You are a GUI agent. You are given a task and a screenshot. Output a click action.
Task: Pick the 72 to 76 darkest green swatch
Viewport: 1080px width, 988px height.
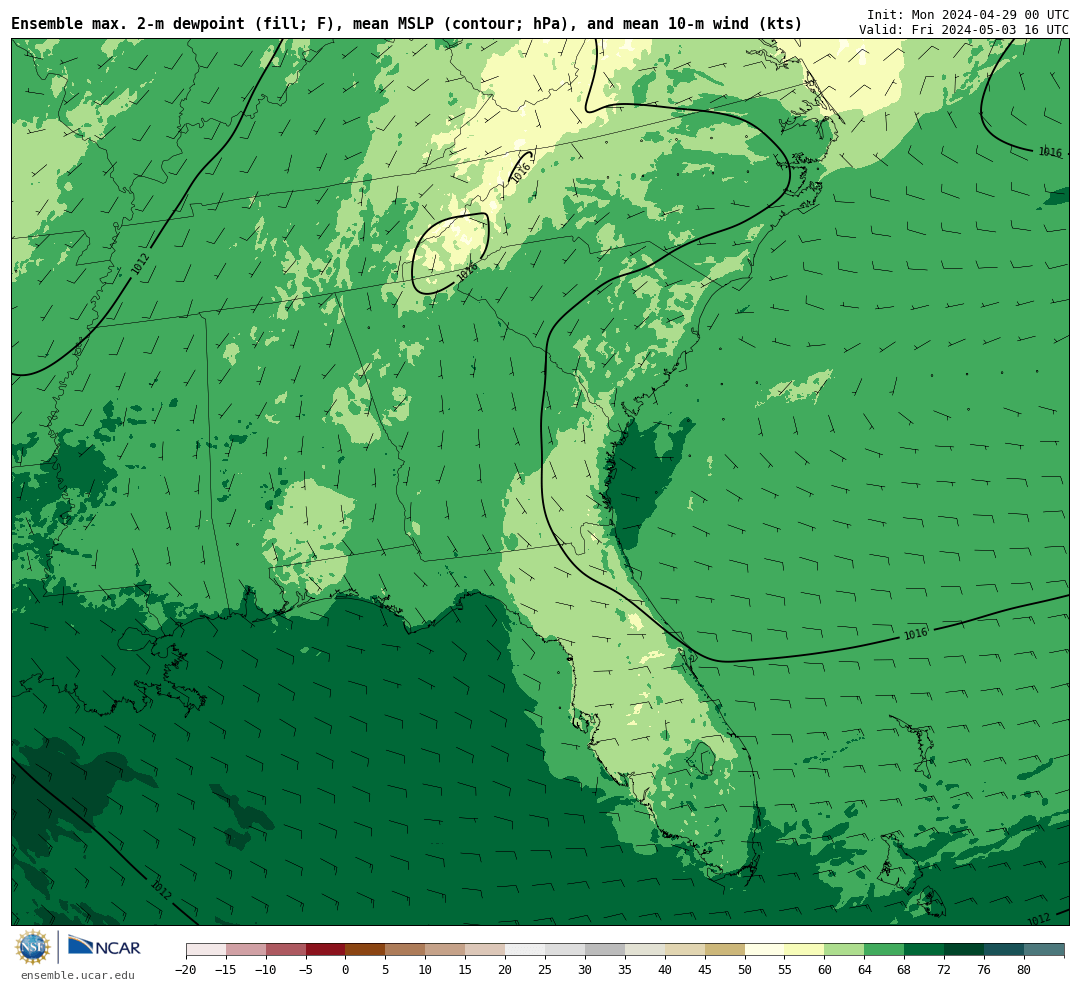coord(965,950)
